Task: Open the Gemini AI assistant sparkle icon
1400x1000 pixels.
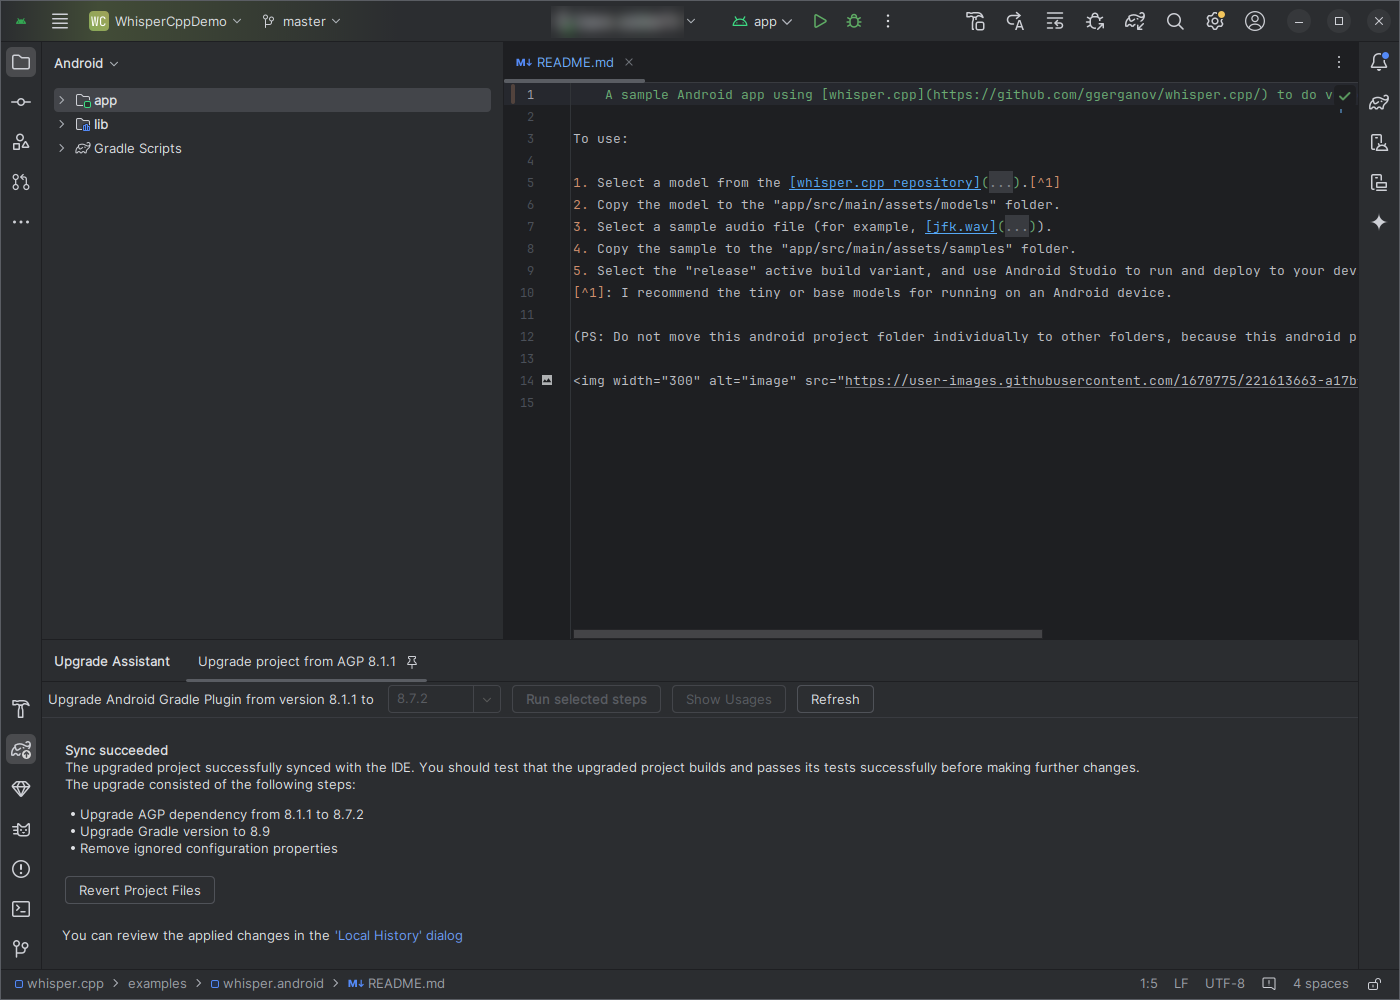Action: 1380,222
